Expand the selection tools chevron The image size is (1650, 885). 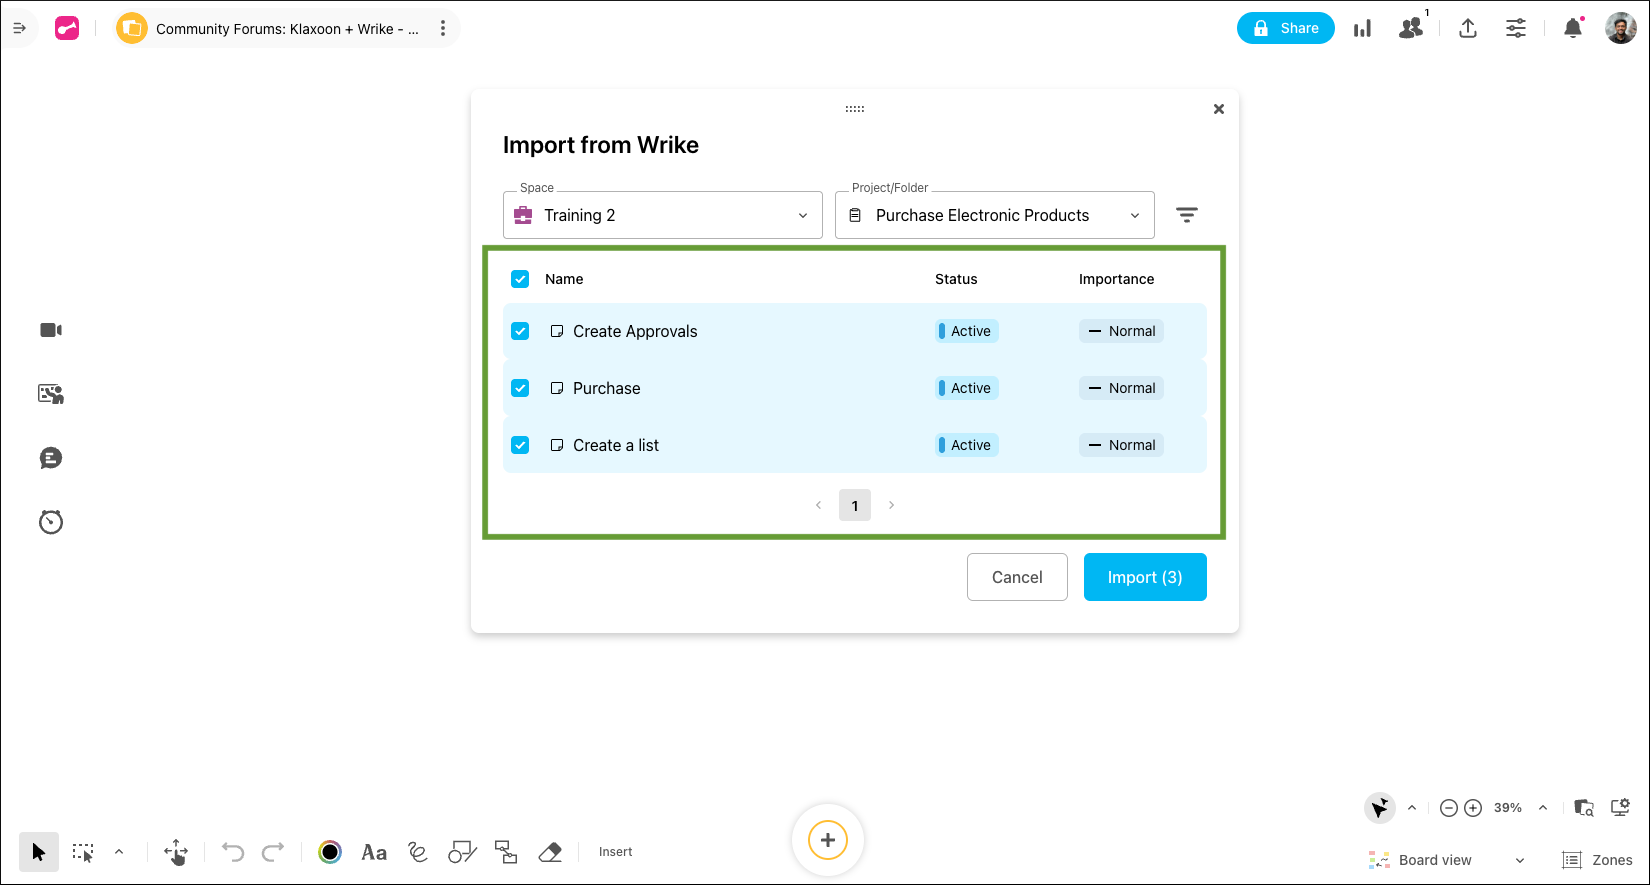pos(119,852)
